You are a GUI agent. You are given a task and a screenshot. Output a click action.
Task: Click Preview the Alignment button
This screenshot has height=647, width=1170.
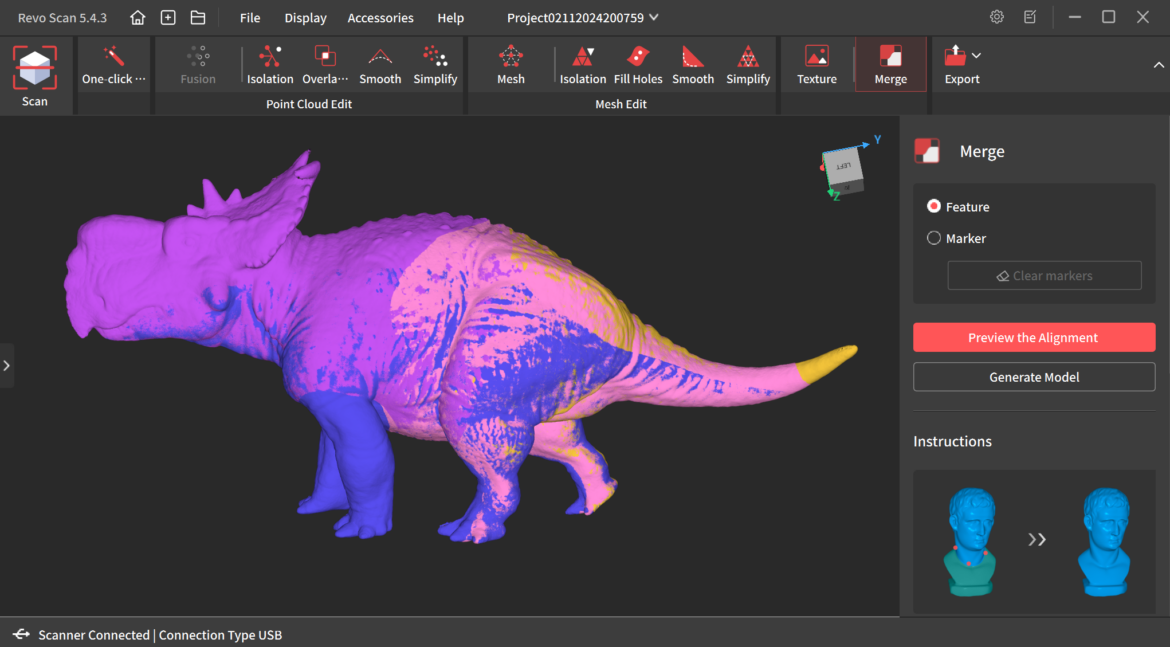click(x=1033, y=337)
